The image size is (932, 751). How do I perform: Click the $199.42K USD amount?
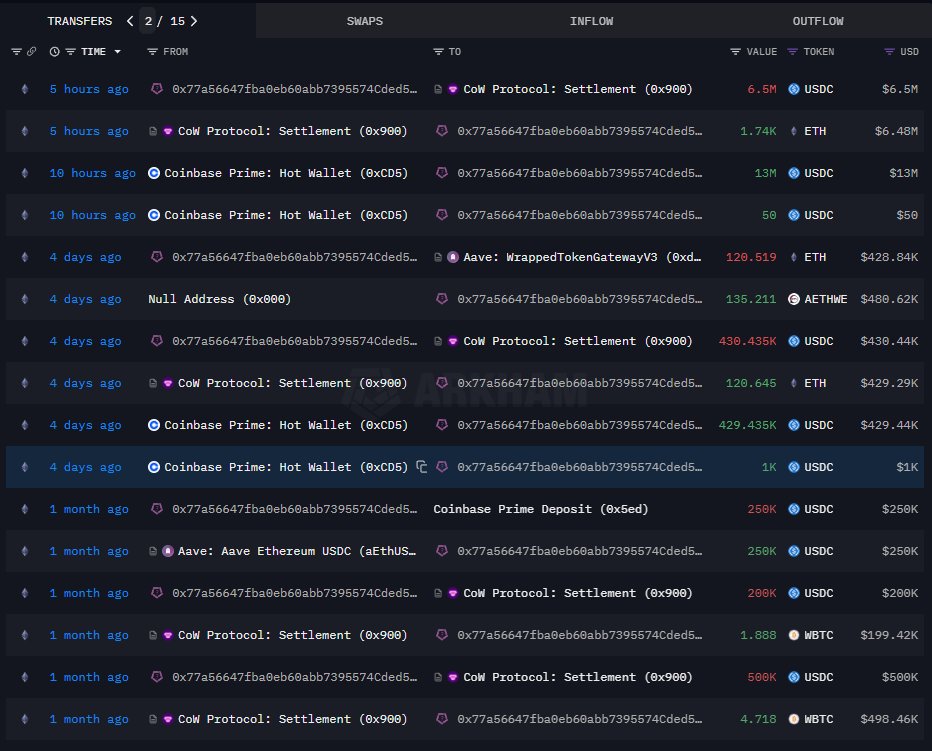pos(889,635)
